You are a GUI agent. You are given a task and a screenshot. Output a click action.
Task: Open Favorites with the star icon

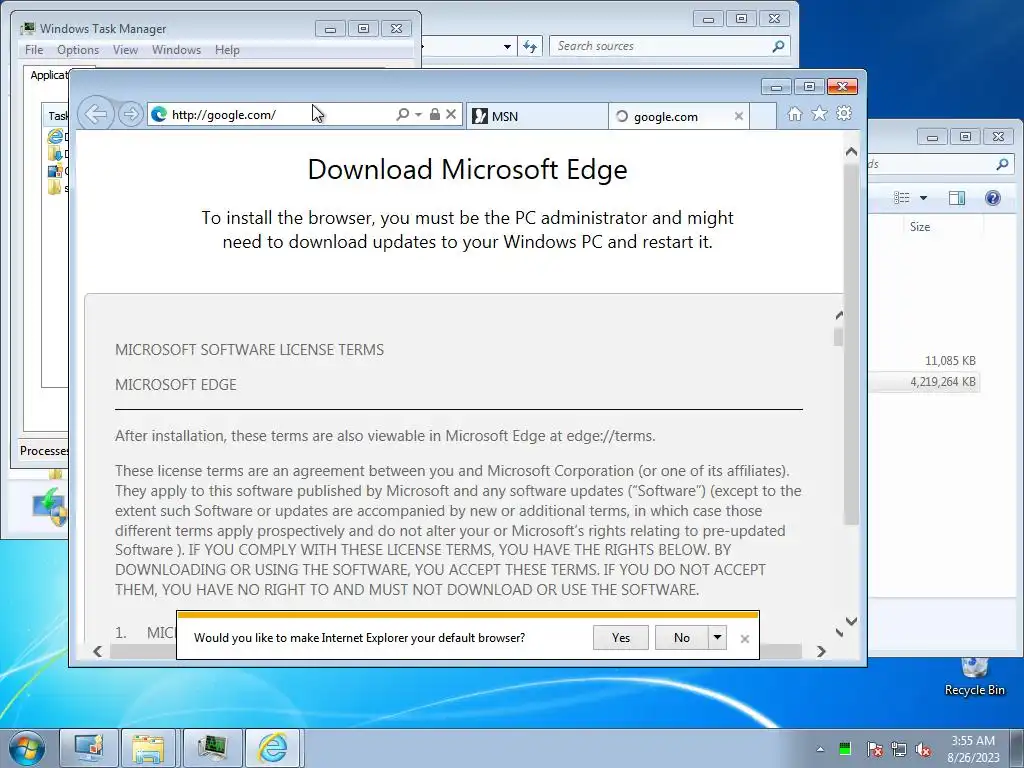pyautogui.click(x=819, y=114)
